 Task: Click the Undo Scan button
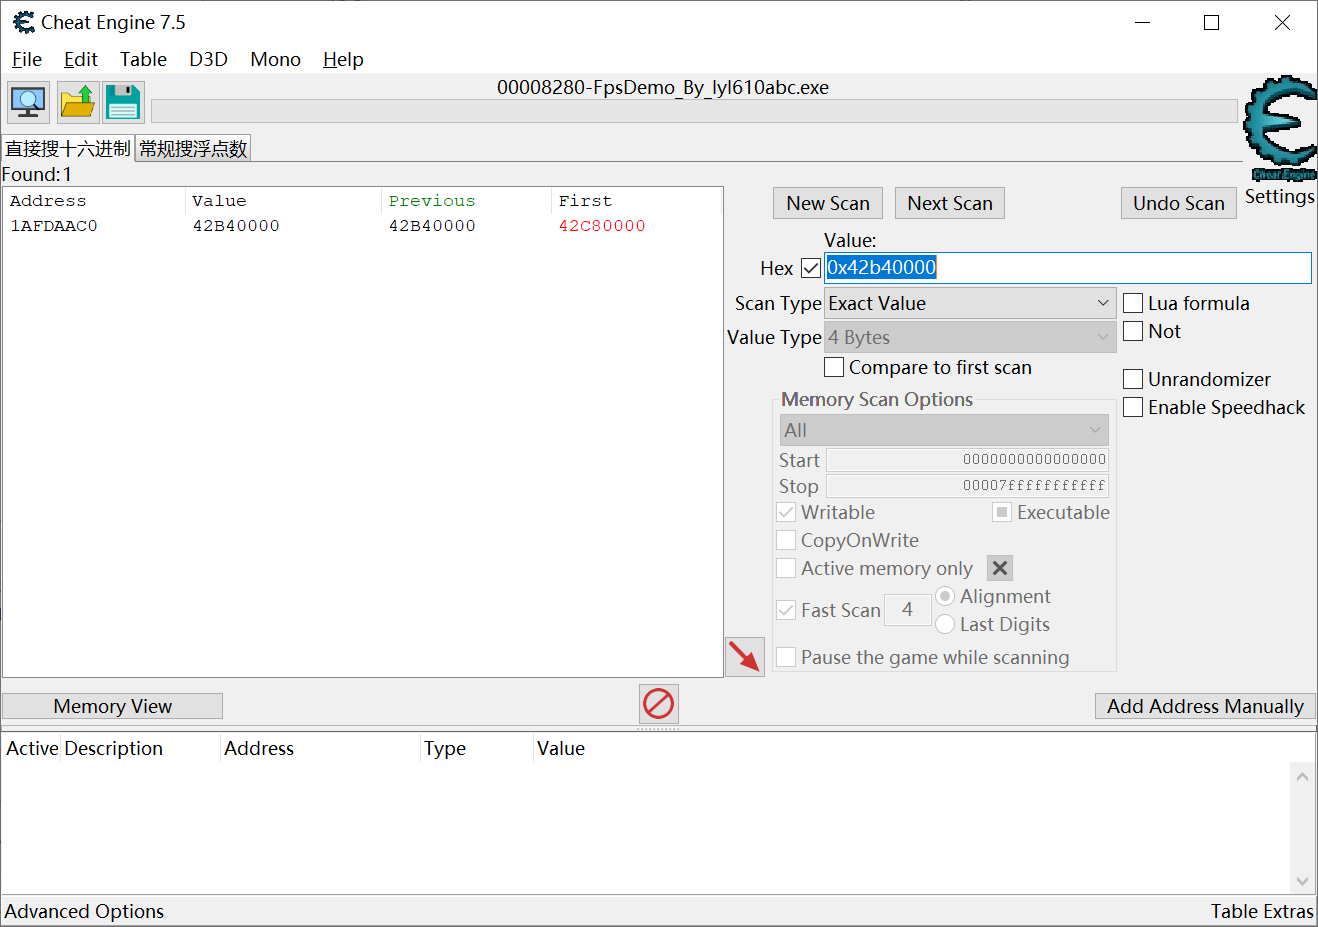coord(1179,203)
